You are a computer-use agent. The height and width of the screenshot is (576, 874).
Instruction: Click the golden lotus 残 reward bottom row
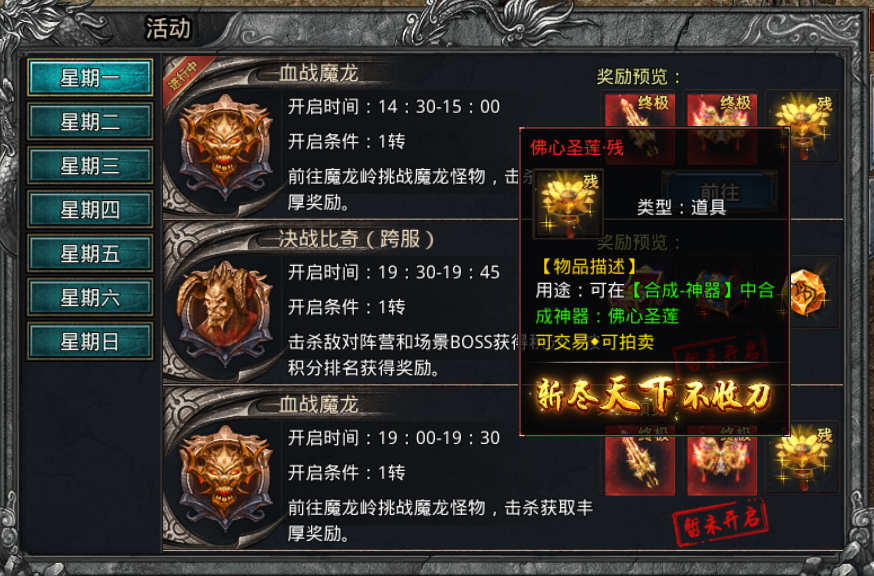803,458
